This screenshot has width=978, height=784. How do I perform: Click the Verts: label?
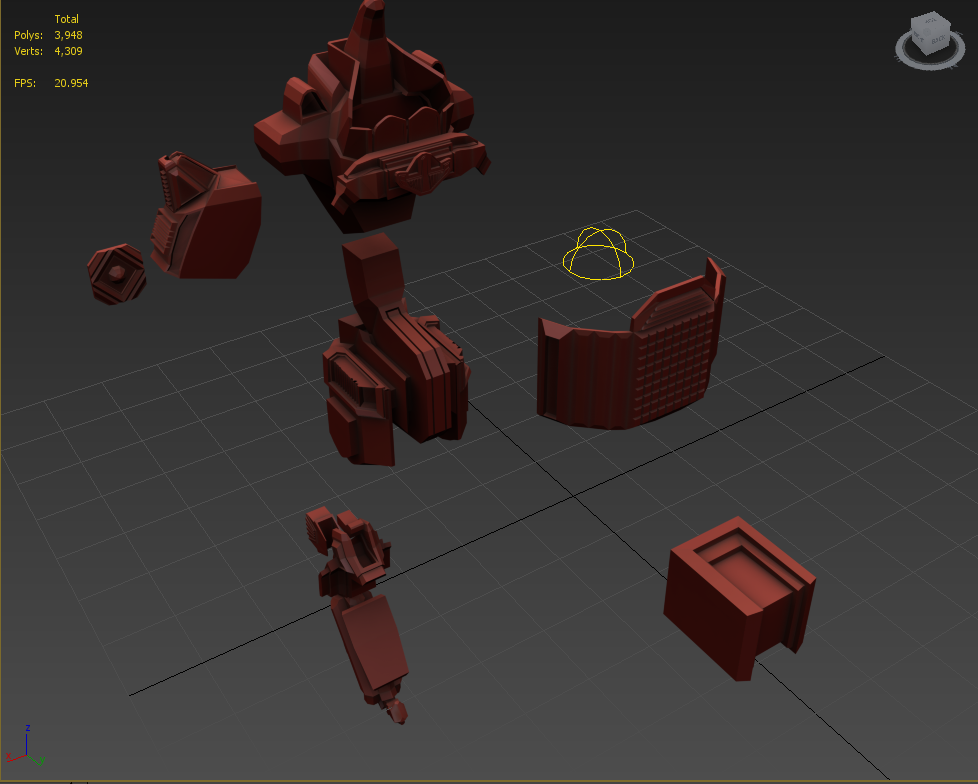click(29, 51)
